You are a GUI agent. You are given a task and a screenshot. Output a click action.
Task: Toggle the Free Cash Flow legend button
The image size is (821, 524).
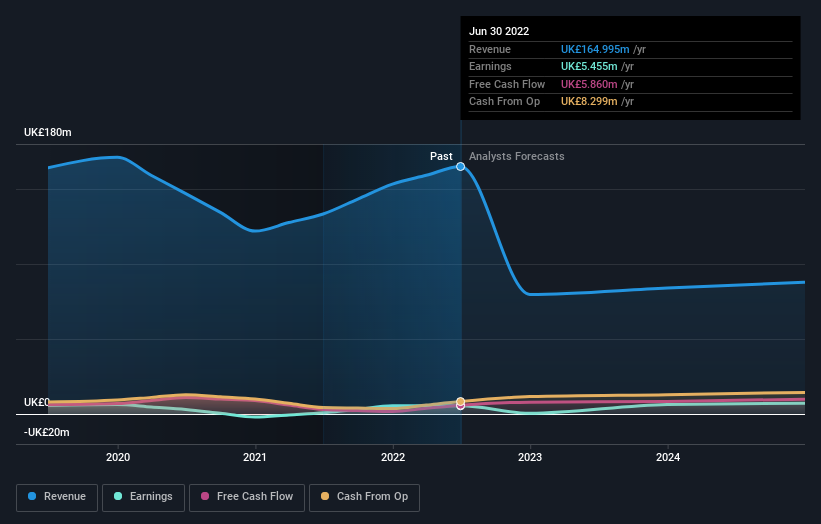coord(247,497)
